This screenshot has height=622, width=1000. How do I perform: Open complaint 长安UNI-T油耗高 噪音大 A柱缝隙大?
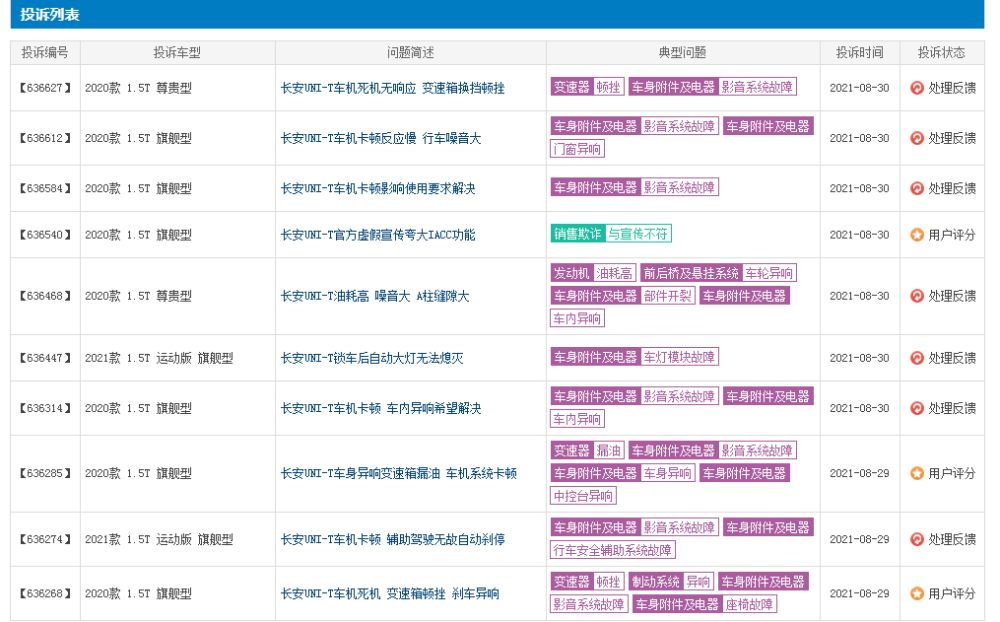click(375, 296)
